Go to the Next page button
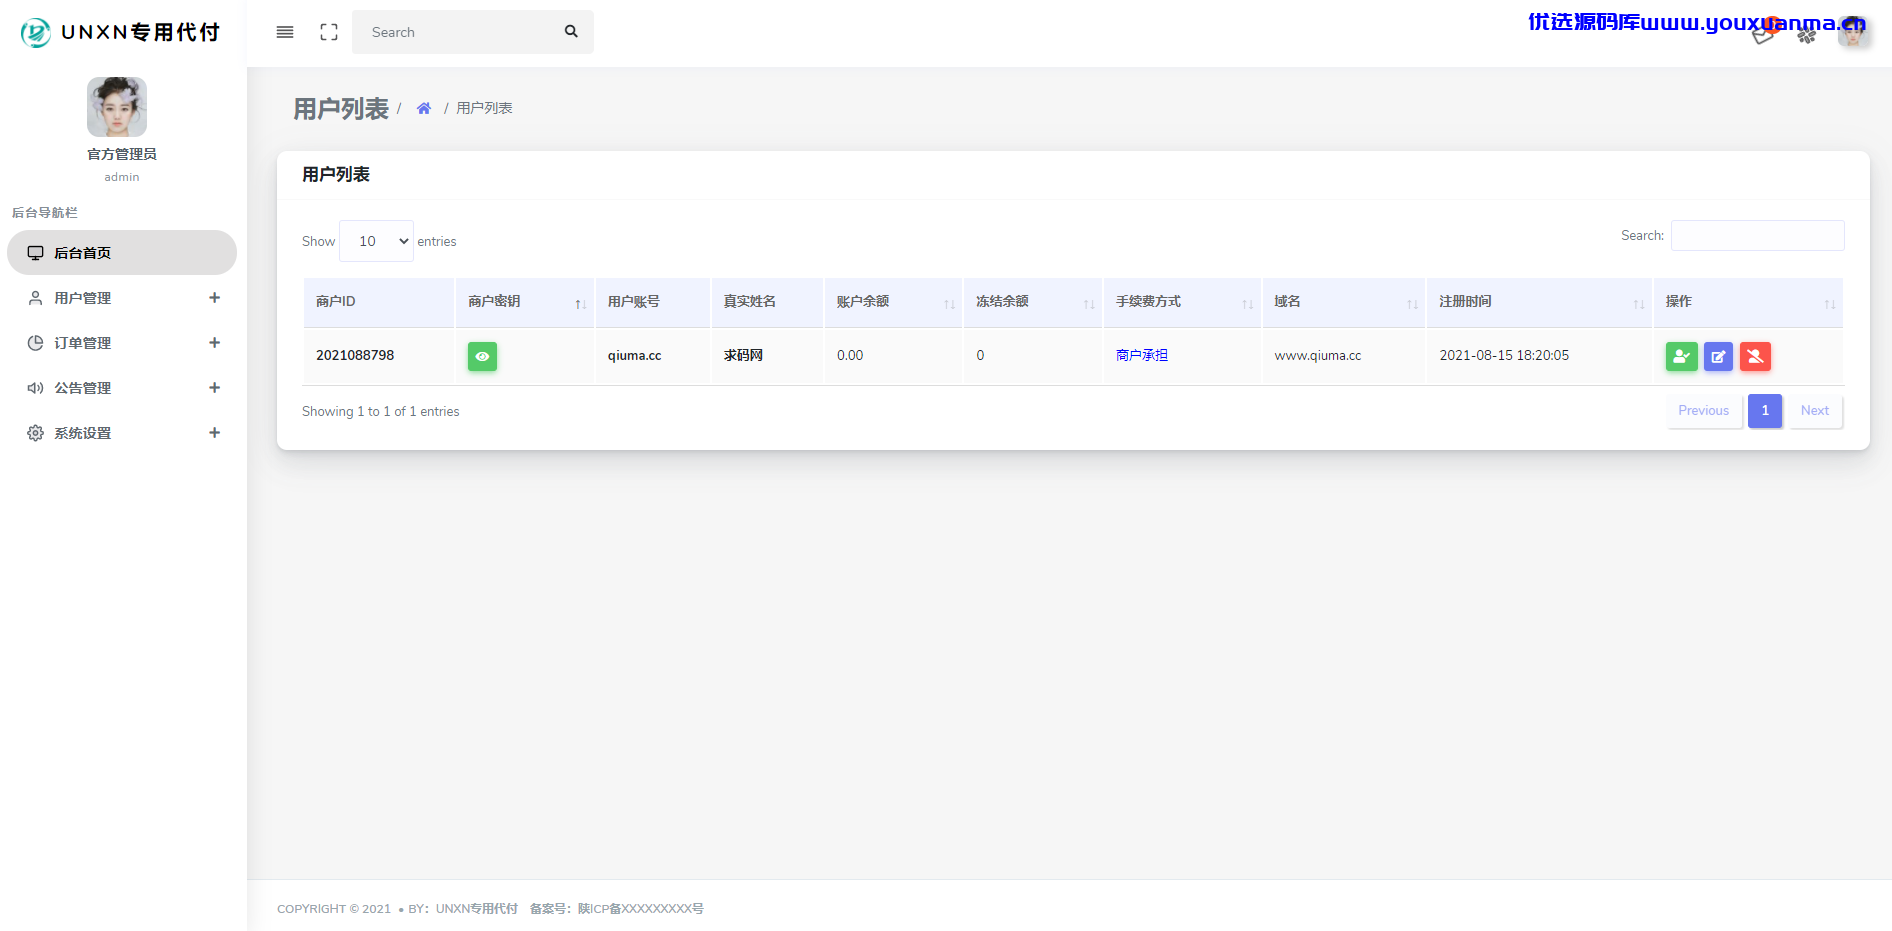 (1815, 411)
